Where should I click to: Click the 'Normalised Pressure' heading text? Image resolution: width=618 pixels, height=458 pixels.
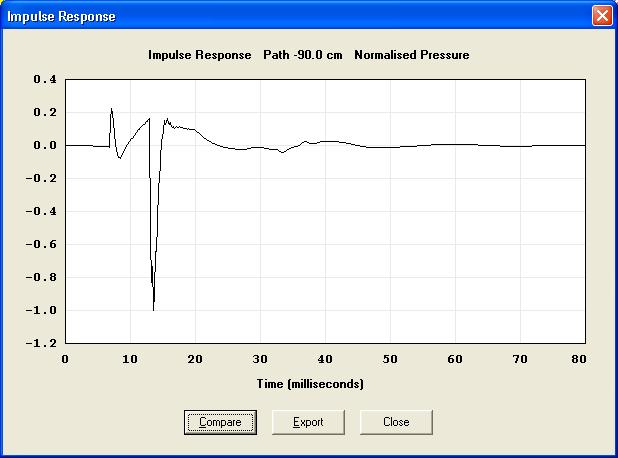412,55
